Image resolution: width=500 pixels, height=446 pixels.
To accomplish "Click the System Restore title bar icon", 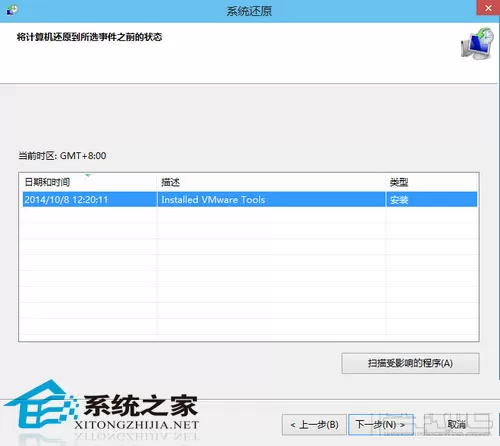I will (x=12, y=10).
